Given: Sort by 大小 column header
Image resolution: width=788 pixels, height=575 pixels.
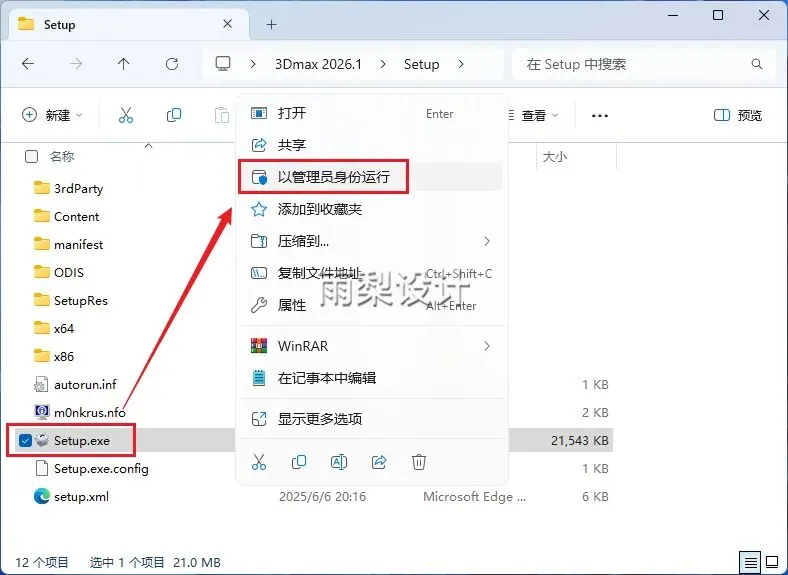Looking at the screenshot, I should (555, 157).
